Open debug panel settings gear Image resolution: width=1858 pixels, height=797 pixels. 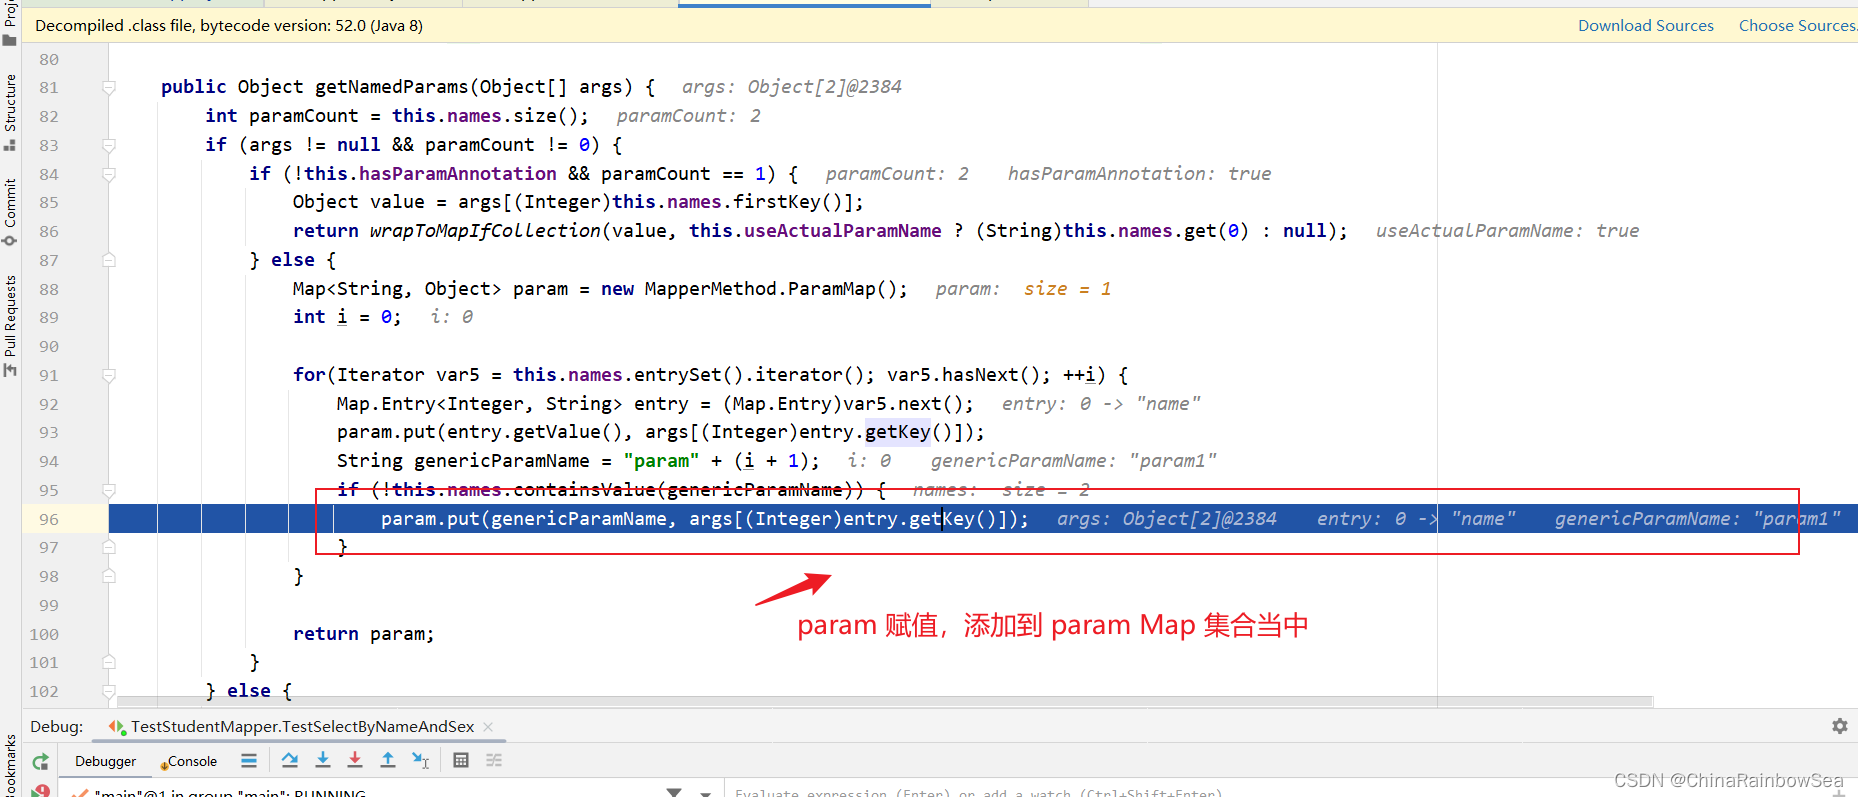[x=1840, y=726]
